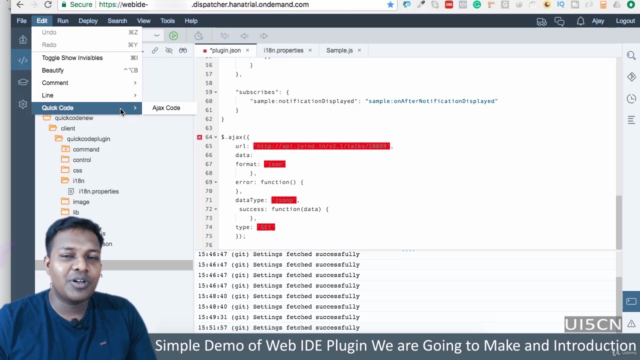Close the i18n.properties tab
The height and width of the screenshot is (360, 640).
point(310,51)
